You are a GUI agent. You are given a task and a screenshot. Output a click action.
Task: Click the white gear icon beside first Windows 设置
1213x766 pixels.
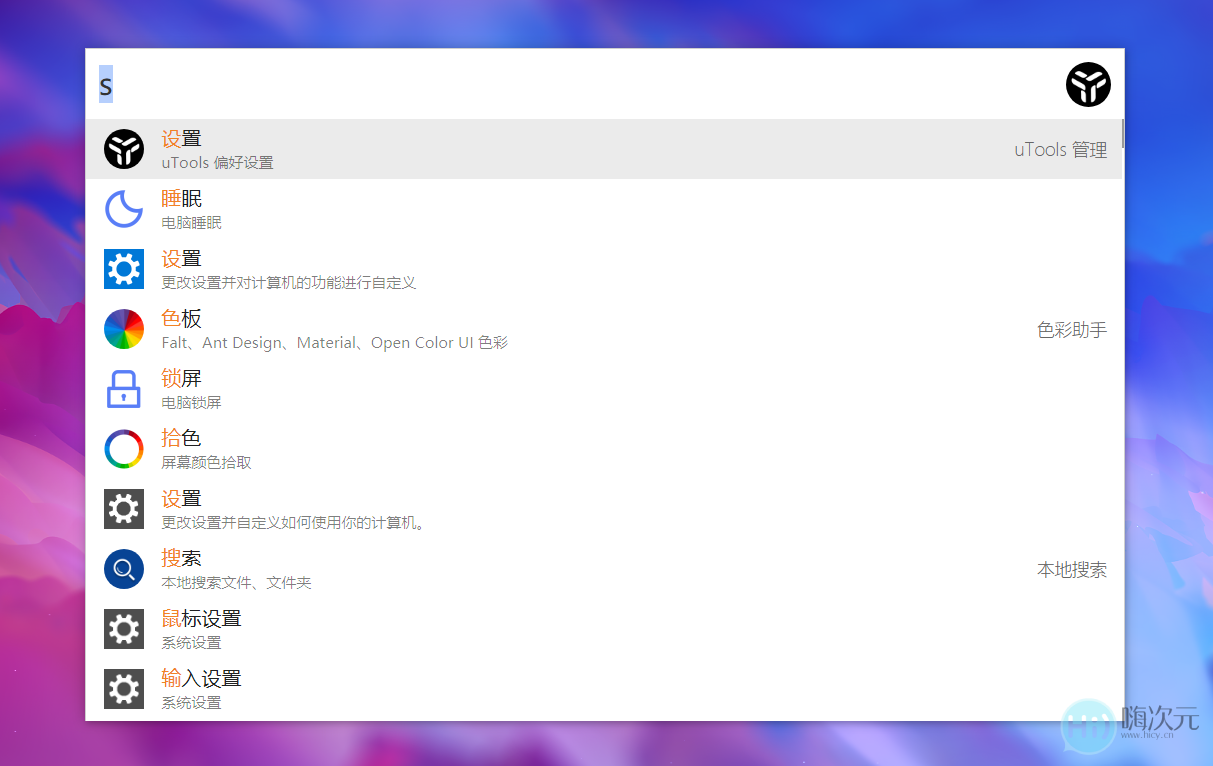pos(123,268)
